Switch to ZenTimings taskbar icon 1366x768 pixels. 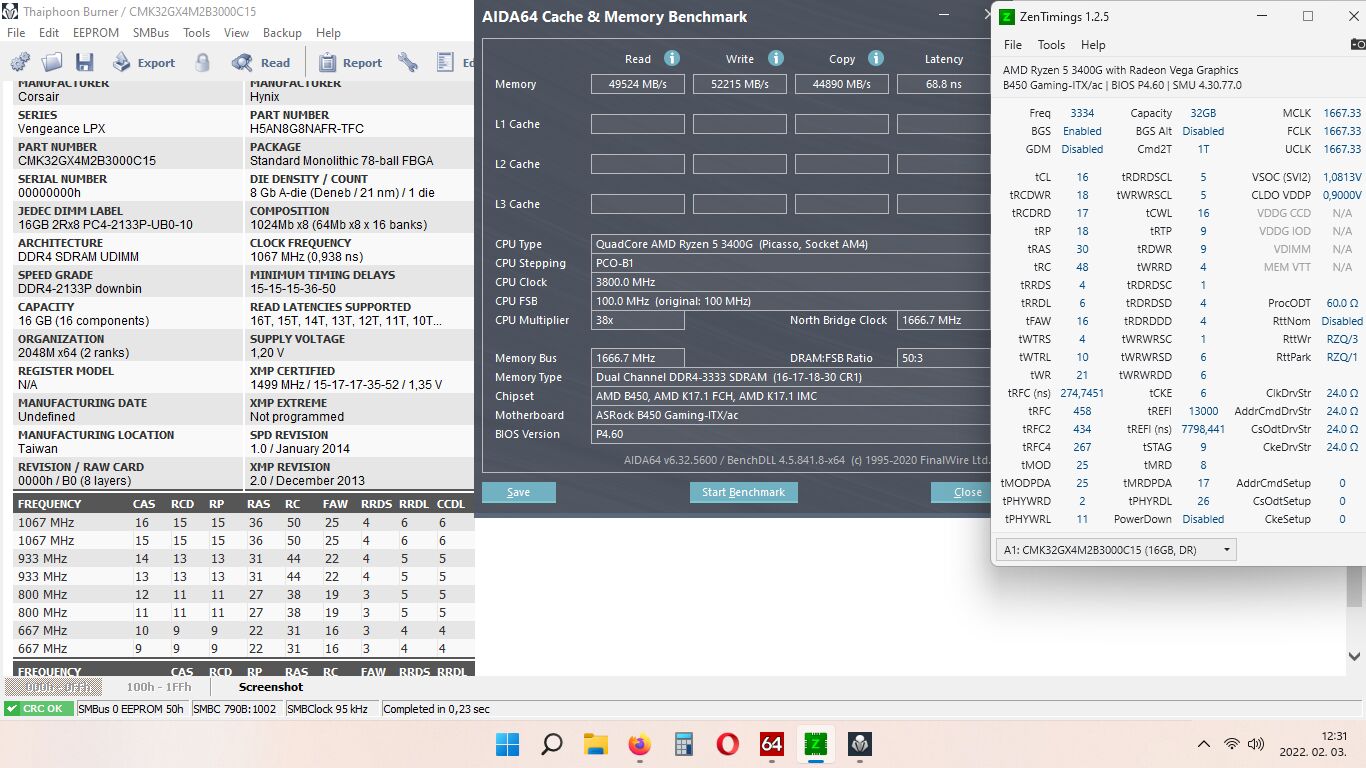(816, 744)
